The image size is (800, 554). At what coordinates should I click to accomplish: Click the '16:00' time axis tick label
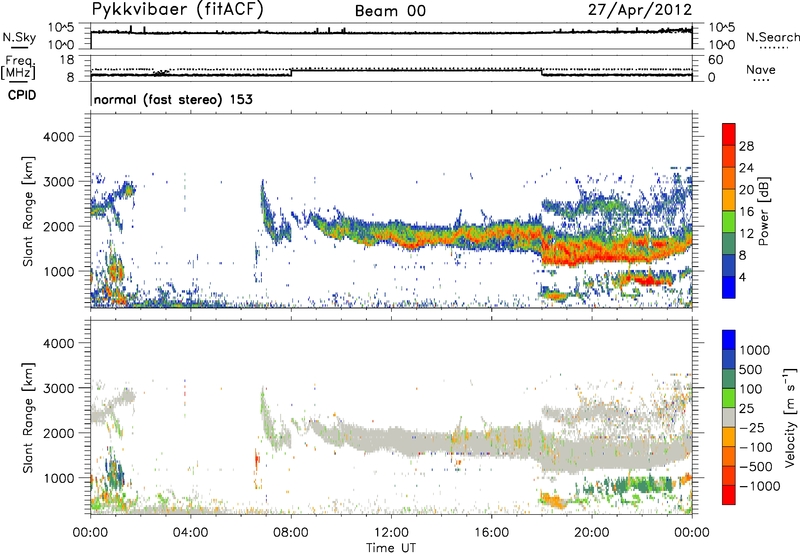click(491, 533)
